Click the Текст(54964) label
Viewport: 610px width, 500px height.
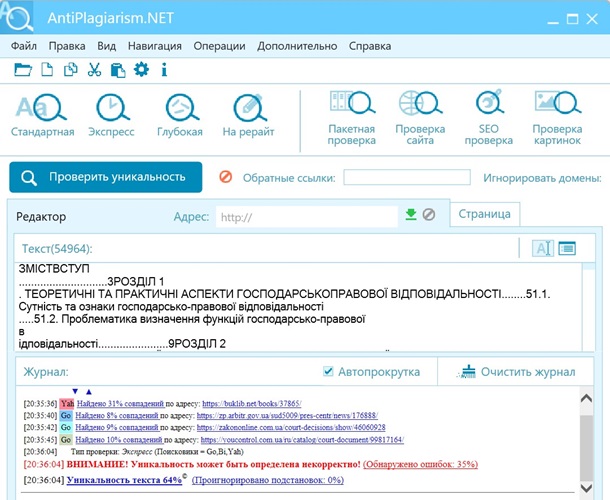click(x=57, y=249)
